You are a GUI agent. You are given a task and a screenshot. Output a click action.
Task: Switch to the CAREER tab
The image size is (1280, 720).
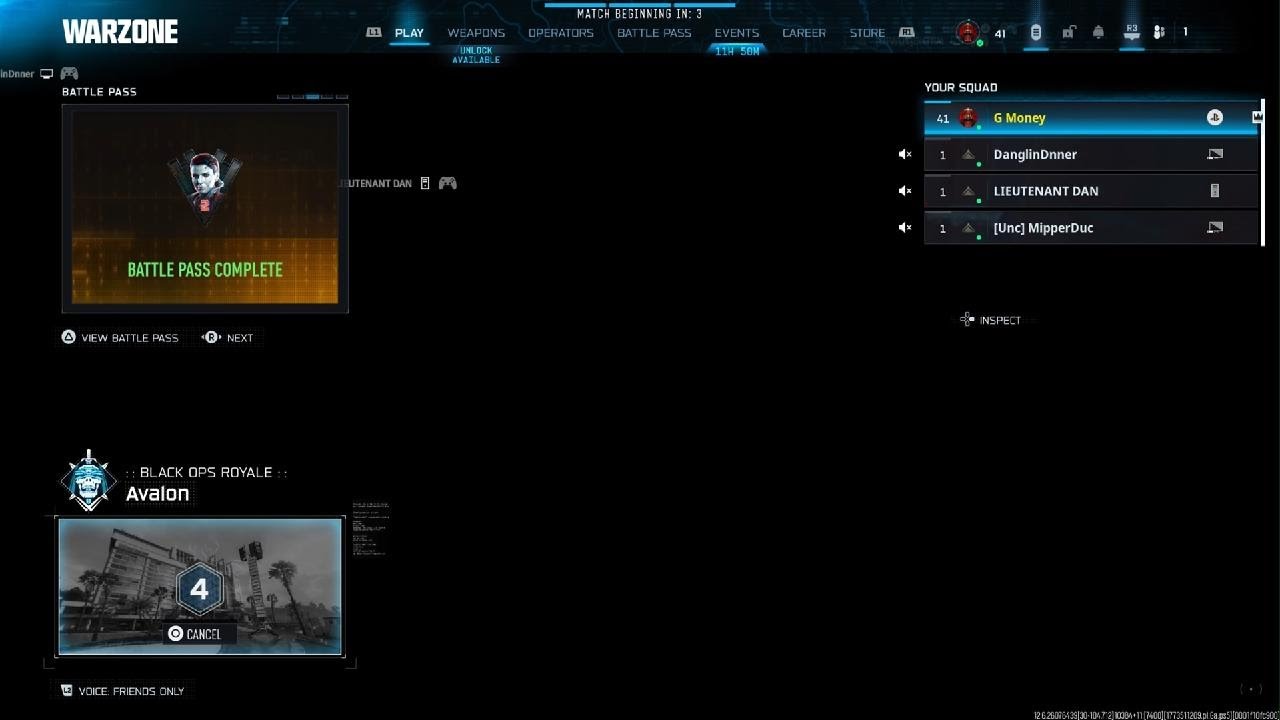click(804, 33)
